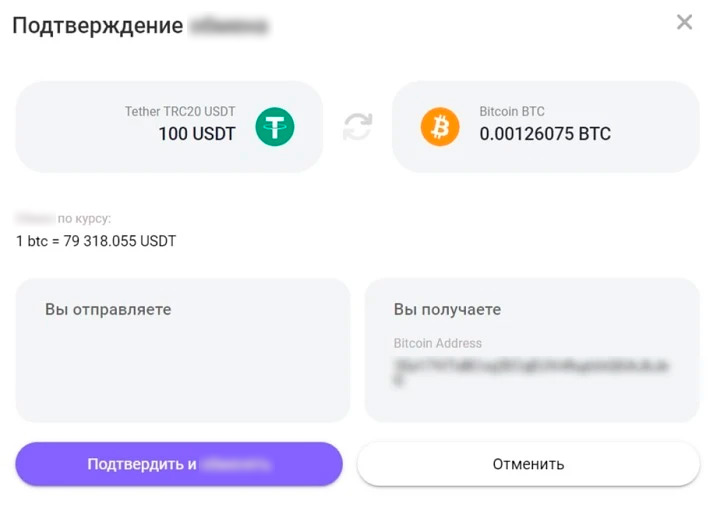Viewport: 717px width, 515px height.
Task: Click the "Bitcoin Address" field label
Action: (438, 343)
